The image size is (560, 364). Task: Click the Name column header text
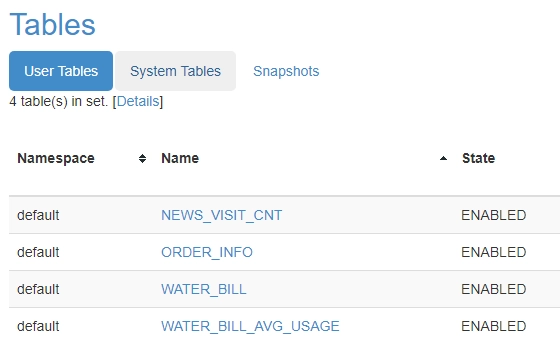click(x=180, y=158)
